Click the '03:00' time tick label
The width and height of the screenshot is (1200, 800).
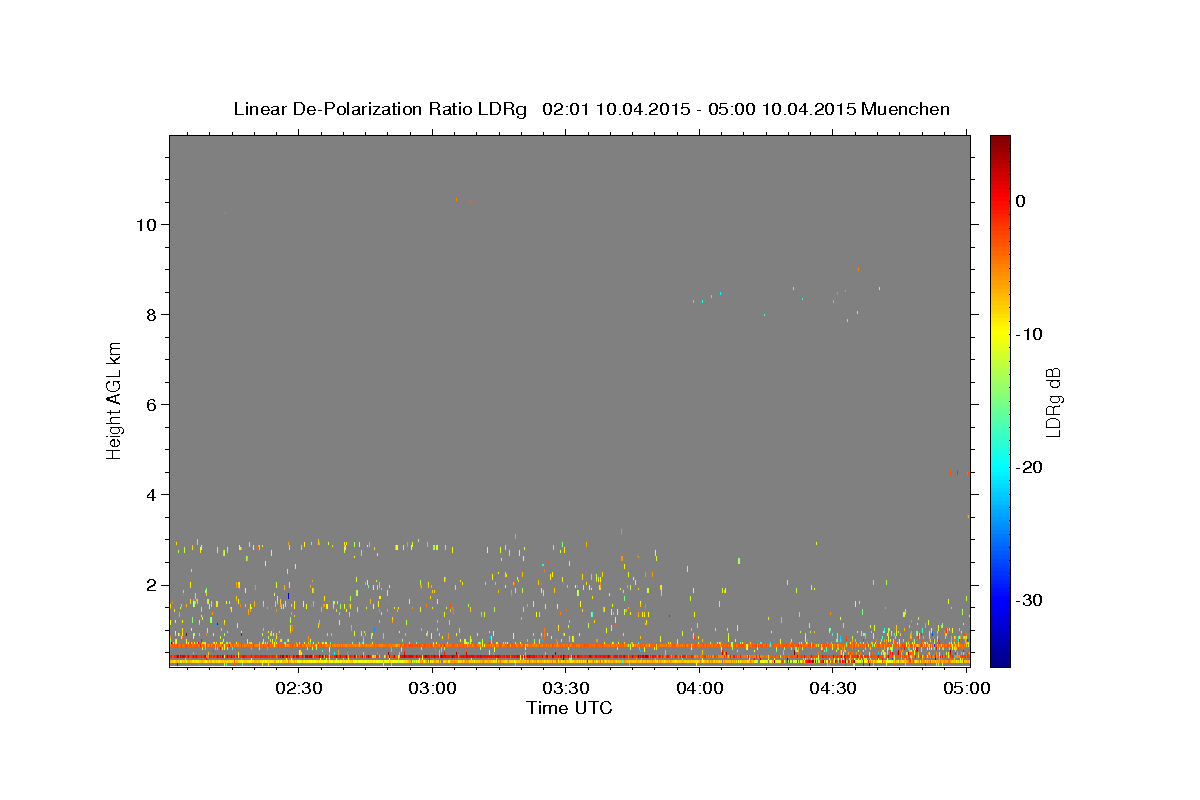coord(432,688)
